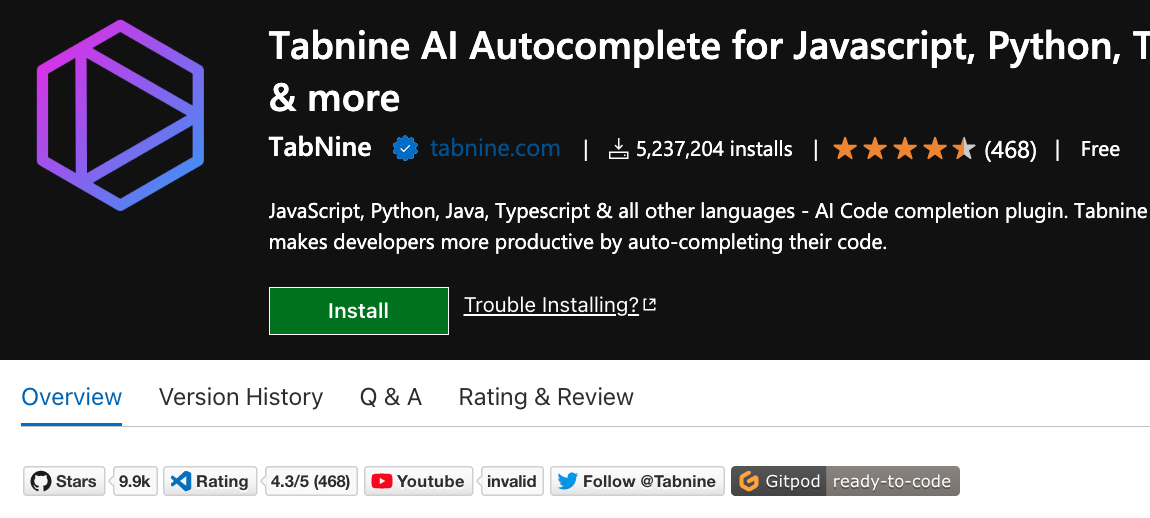Open the Gitpod ready-to-code badge
Image resolution: width=1150 pixels, height=518 pixels.
(x=845, y=481)
